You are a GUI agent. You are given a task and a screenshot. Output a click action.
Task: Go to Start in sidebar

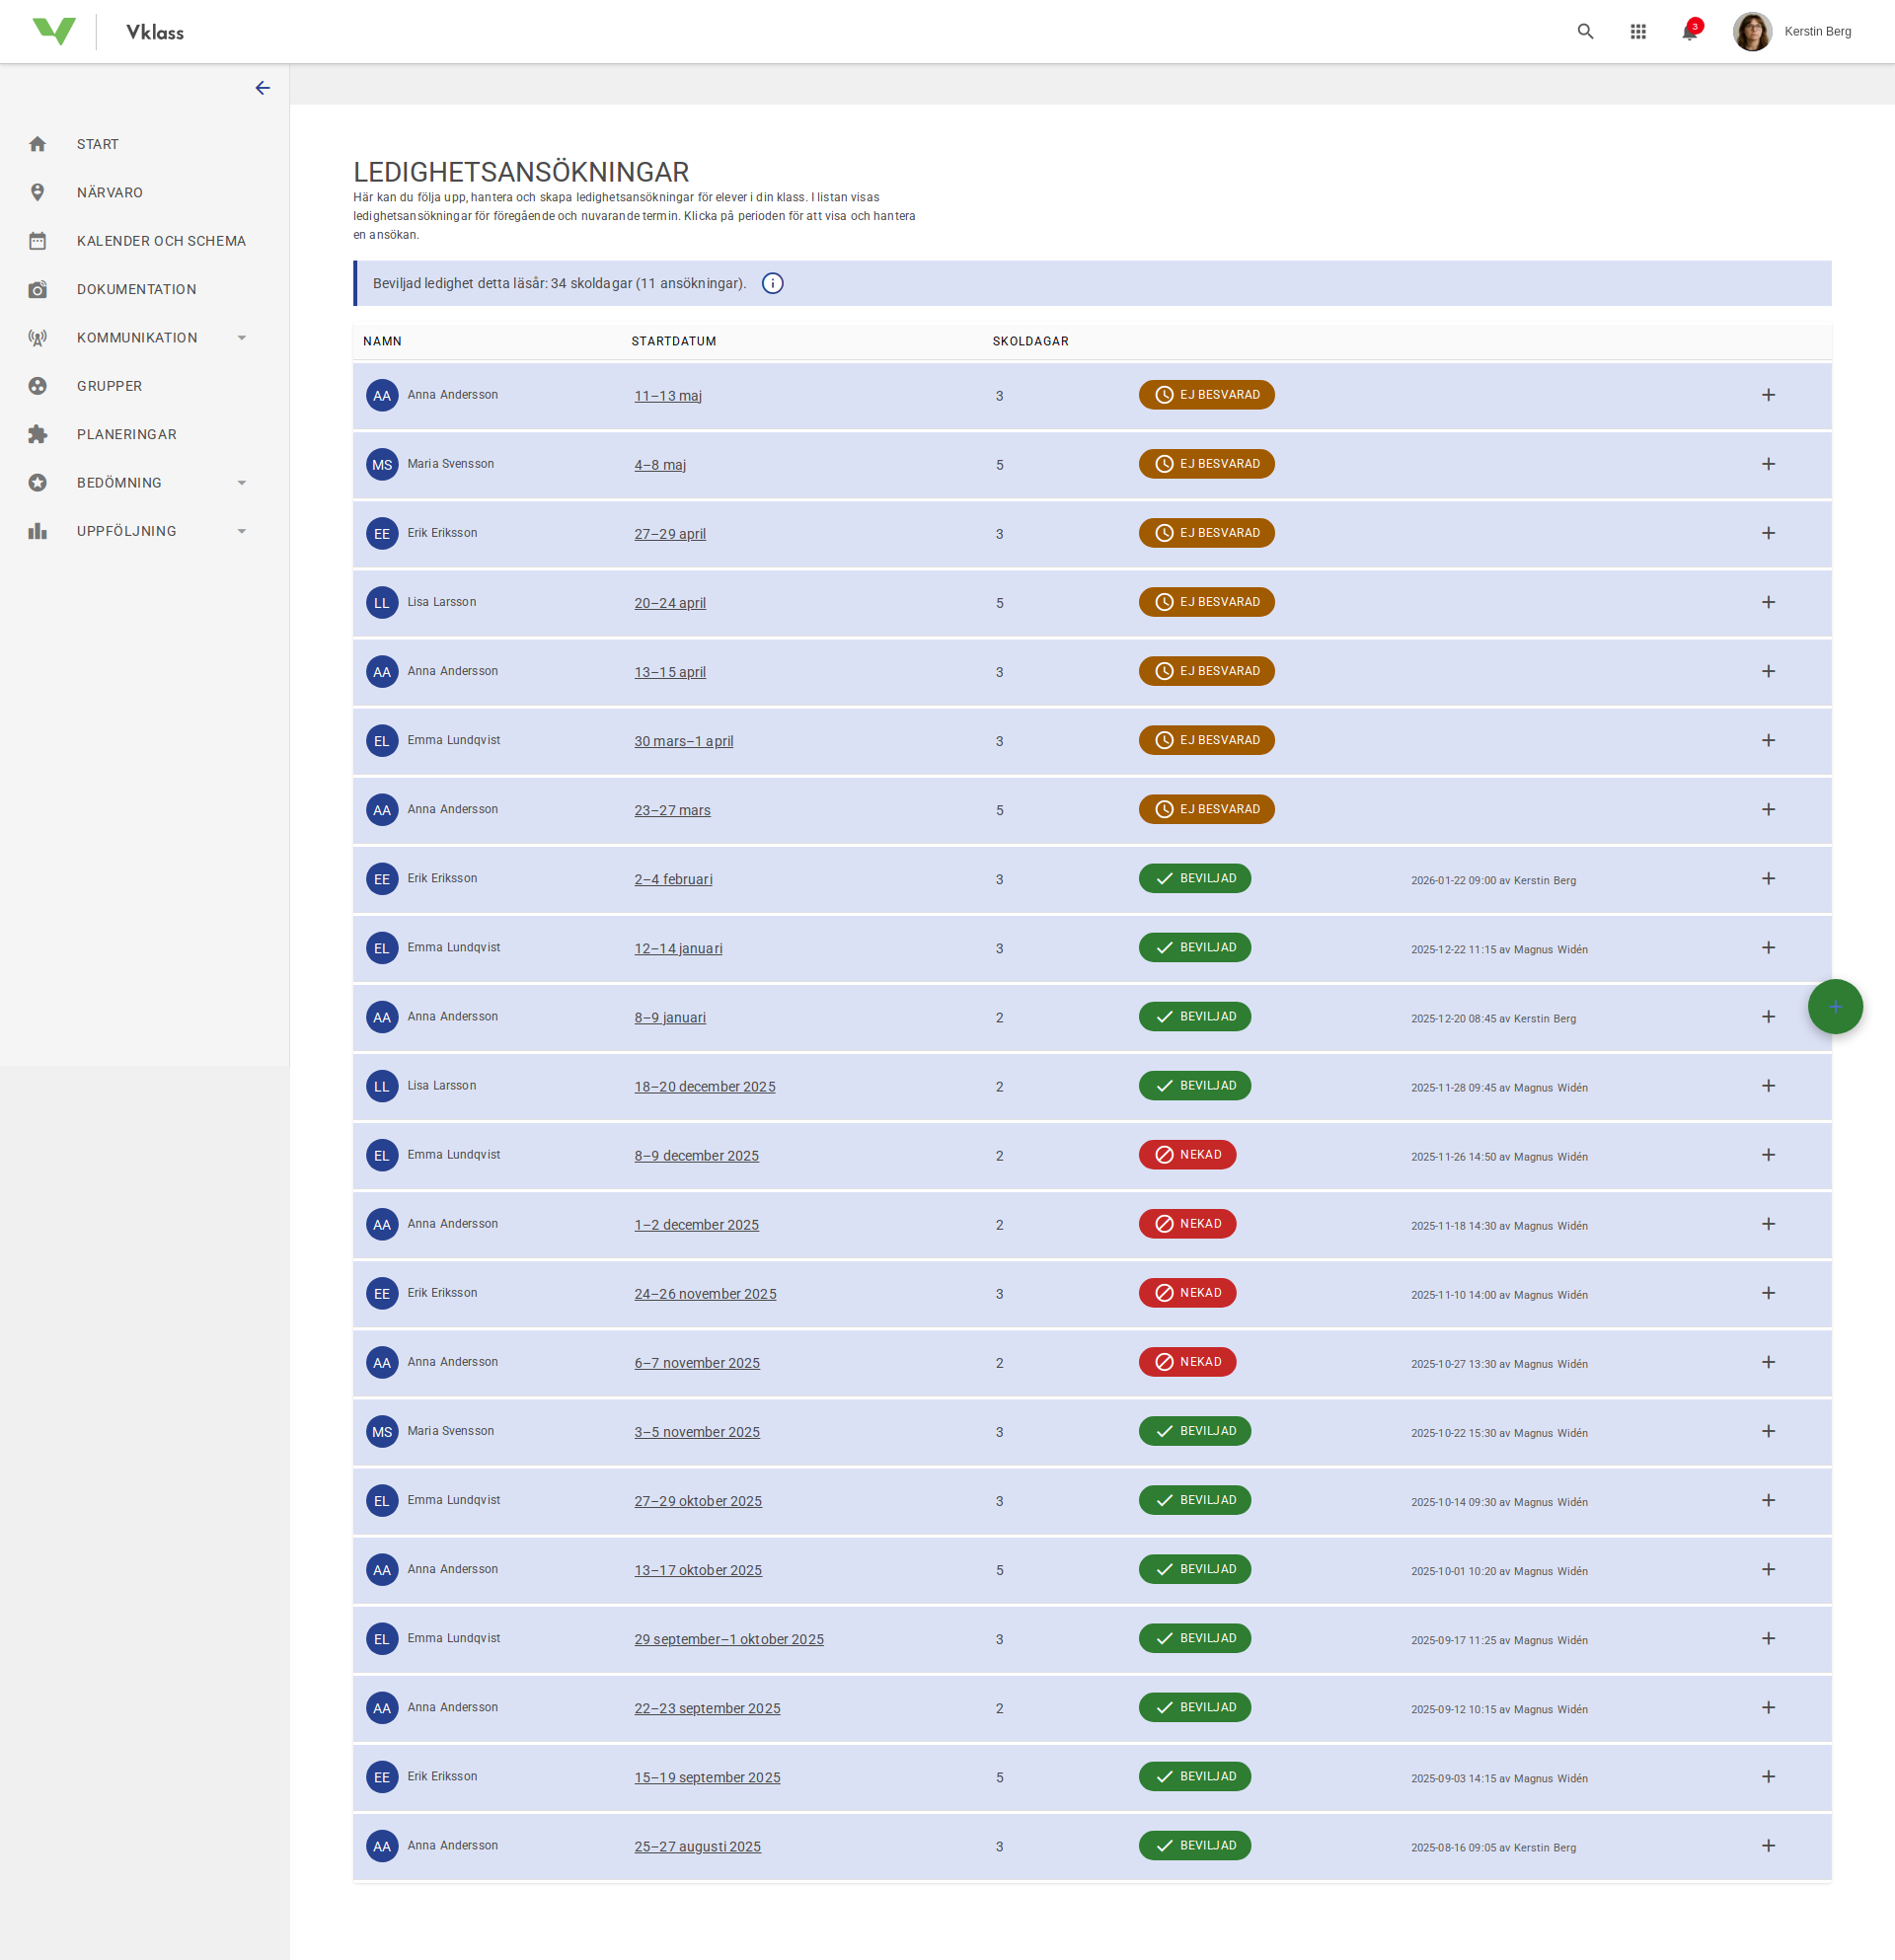(98, 144)
